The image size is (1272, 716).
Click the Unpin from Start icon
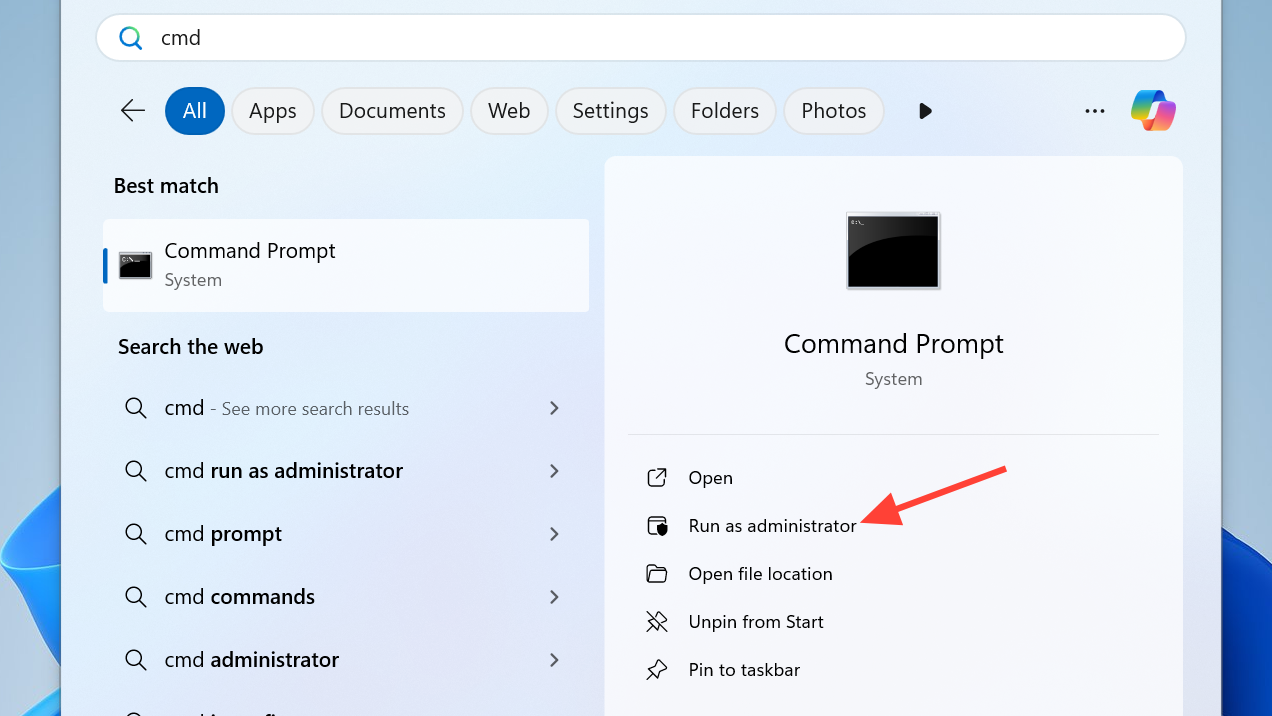click(657, 622)
